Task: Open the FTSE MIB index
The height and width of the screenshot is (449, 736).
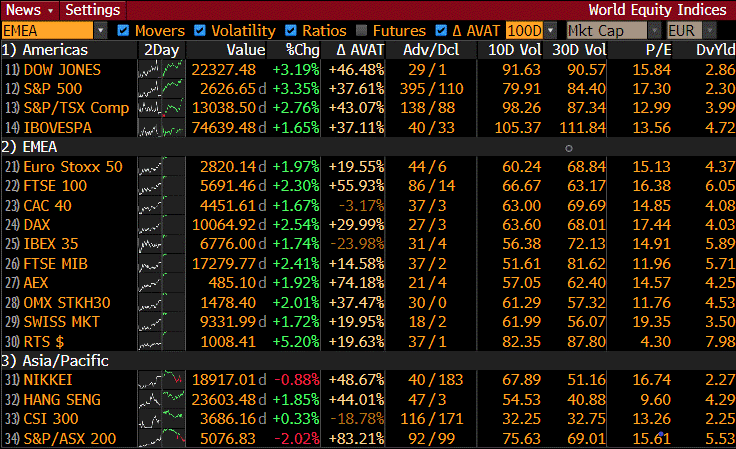Action: 55,264
